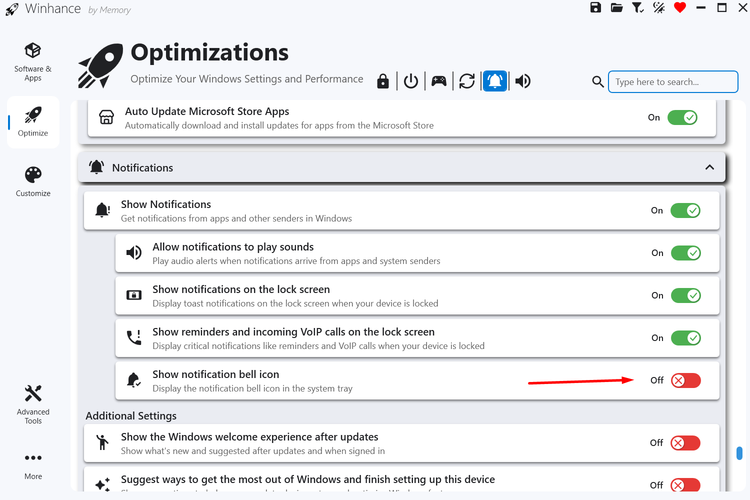
Task: Jump to the power settings section icon
Action: [x=411, y=82]
